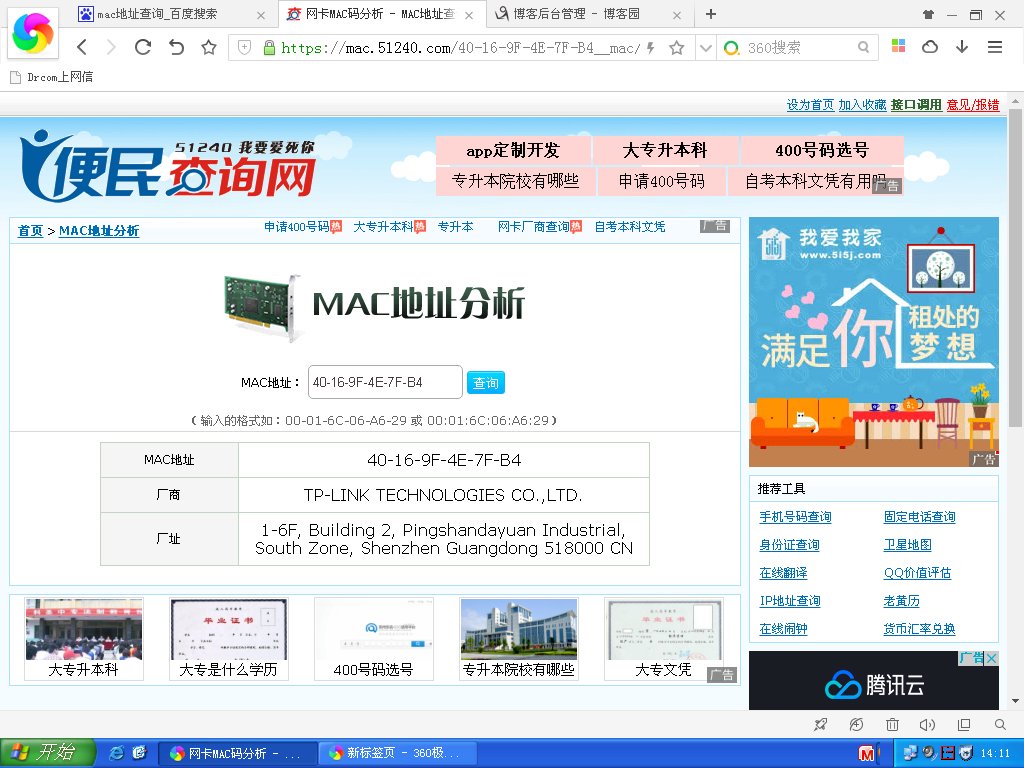Viewport: 1024px width, 768px height.
Task: Switch to 新标签页 360 taskbar window
Action: [396, 753]
